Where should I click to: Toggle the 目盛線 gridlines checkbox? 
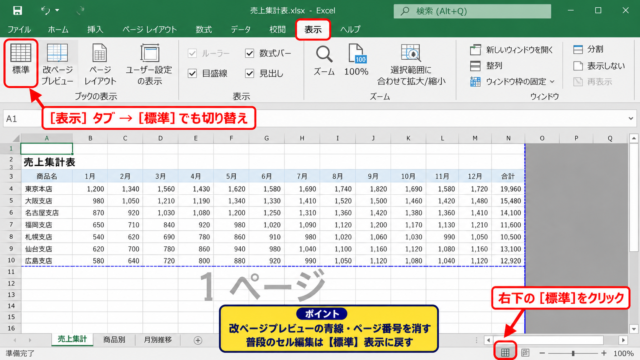(x=192, y=73)
